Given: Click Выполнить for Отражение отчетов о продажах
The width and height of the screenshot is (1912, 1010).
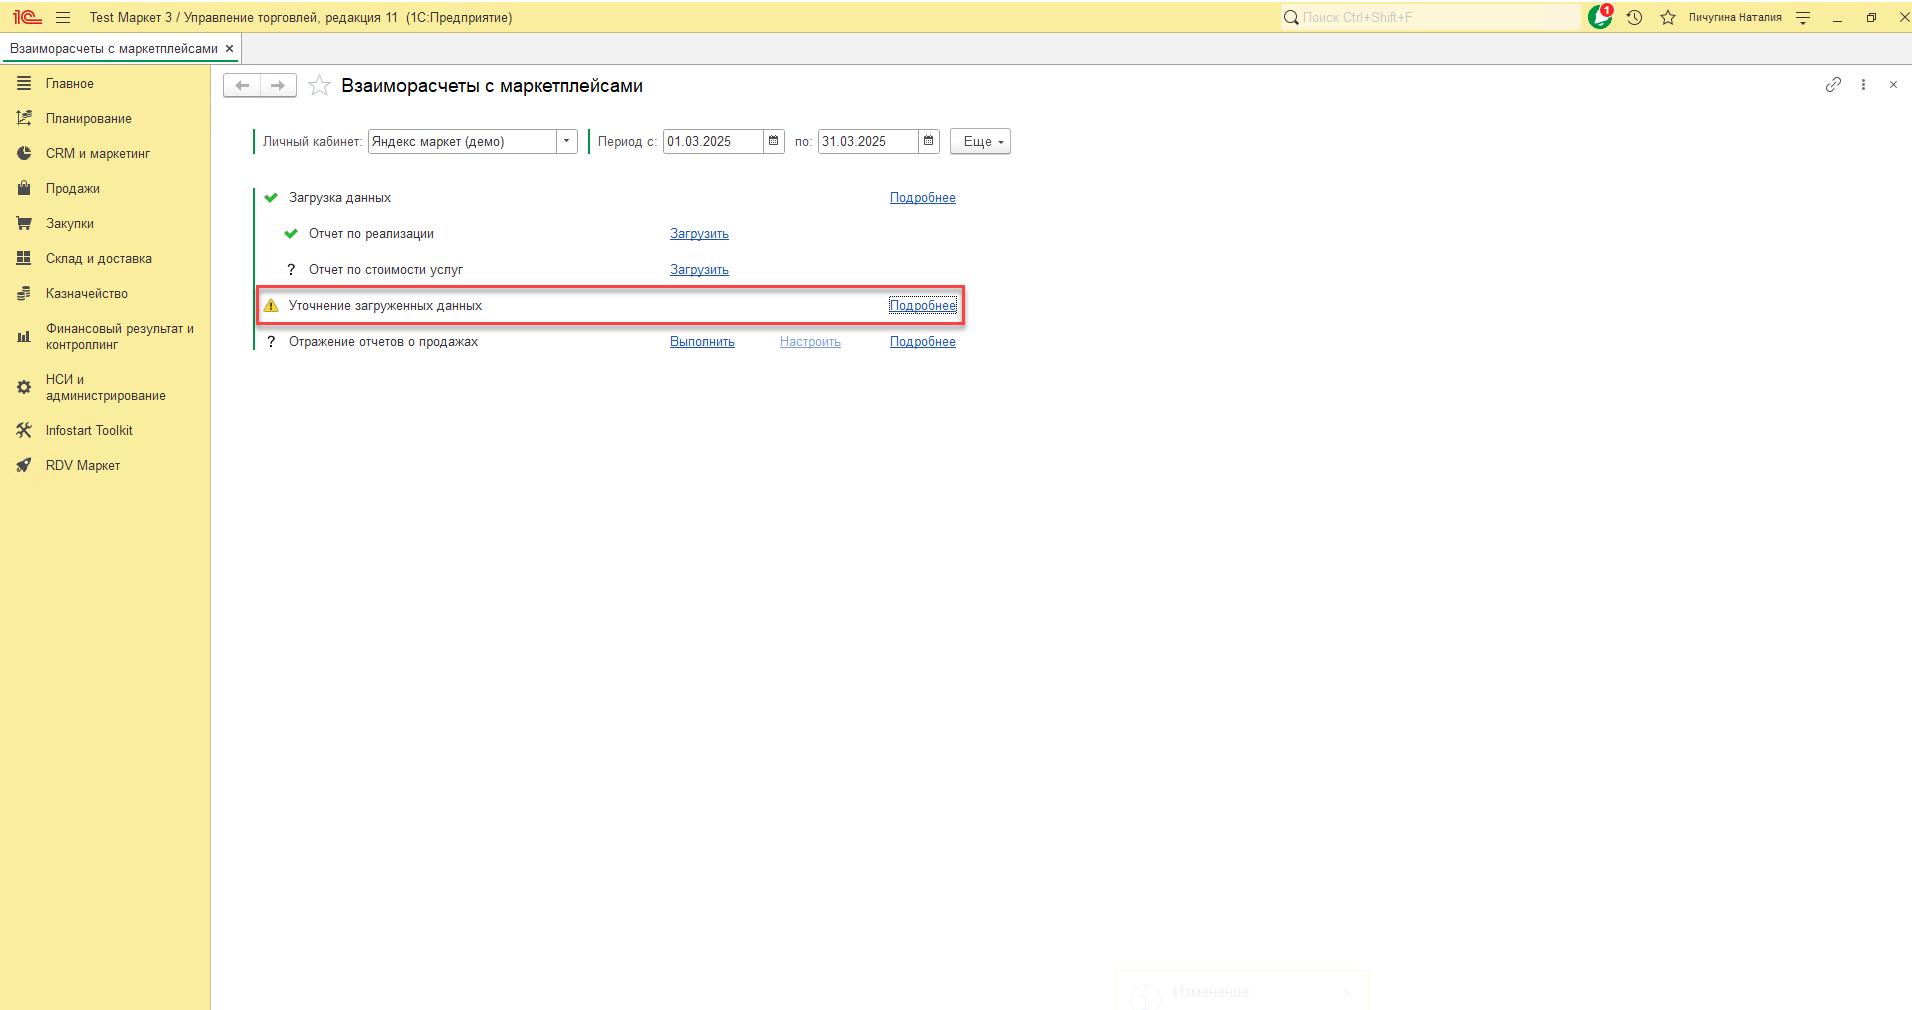Looking at the screenshot, I should pyautogui.click(x=702, y=342).
